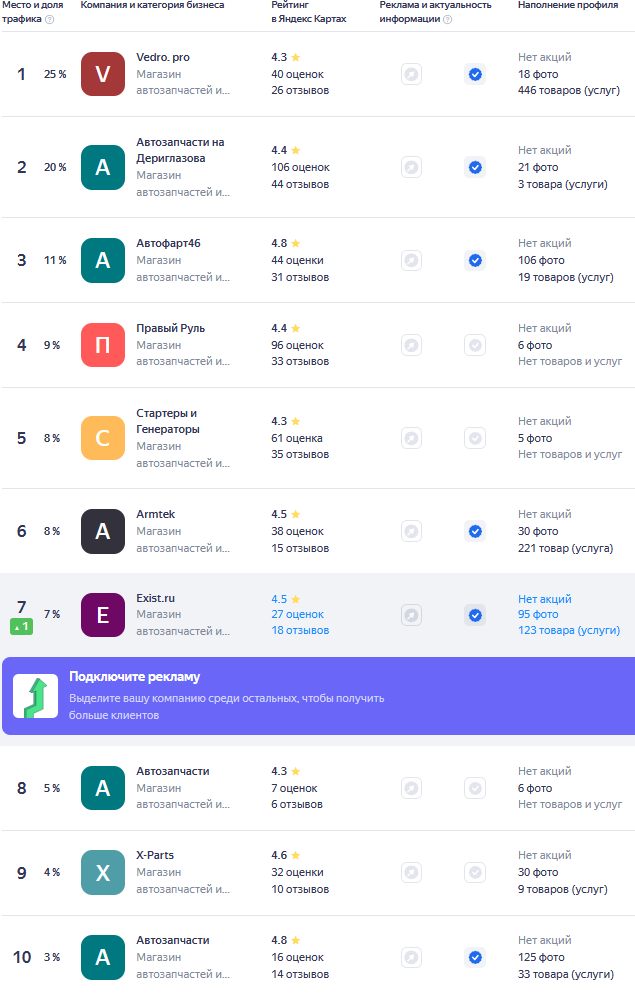
Task: Open the Vedro.pro company avatar
Action: [102, 74]
